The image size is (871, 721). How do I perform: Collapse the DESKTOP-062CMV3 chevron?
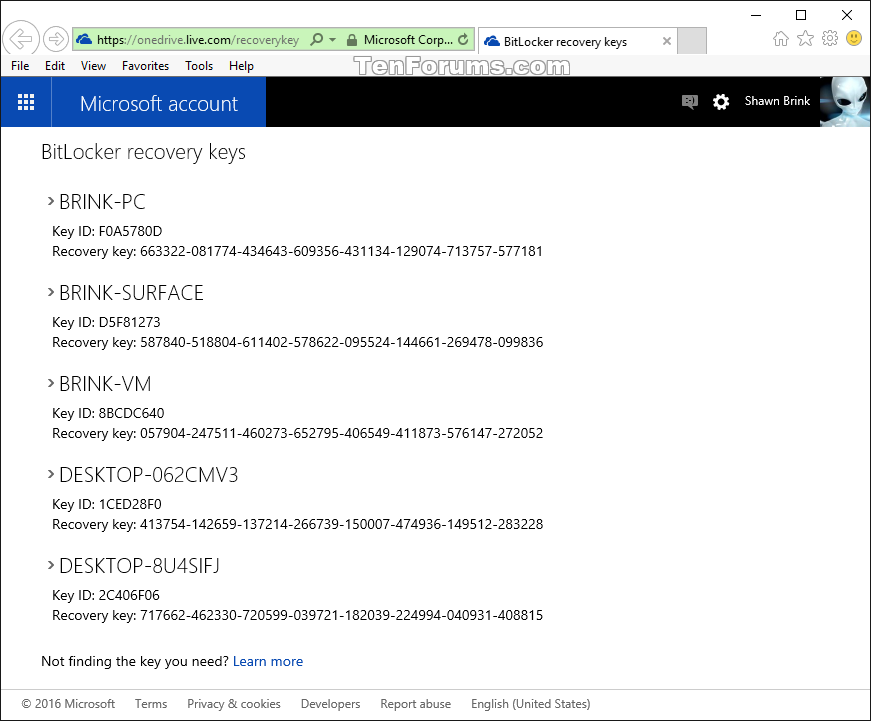[x=51, y=474]
